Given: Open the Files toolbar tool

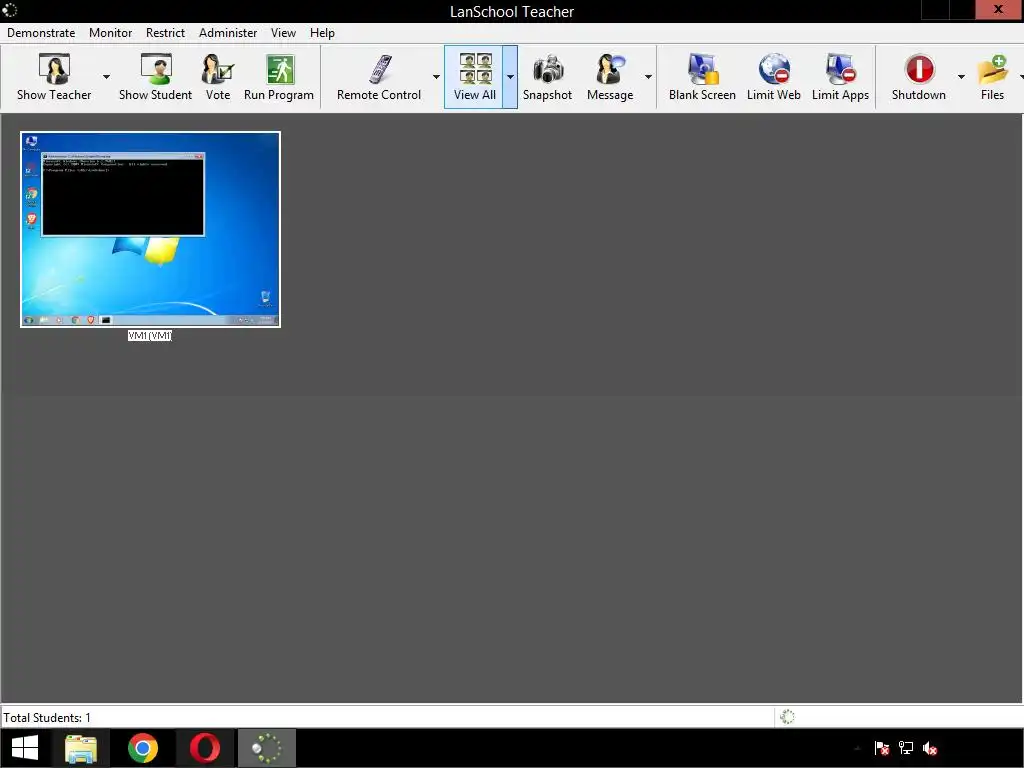Looking at the screenshot, I should click(x=992, y=77).
